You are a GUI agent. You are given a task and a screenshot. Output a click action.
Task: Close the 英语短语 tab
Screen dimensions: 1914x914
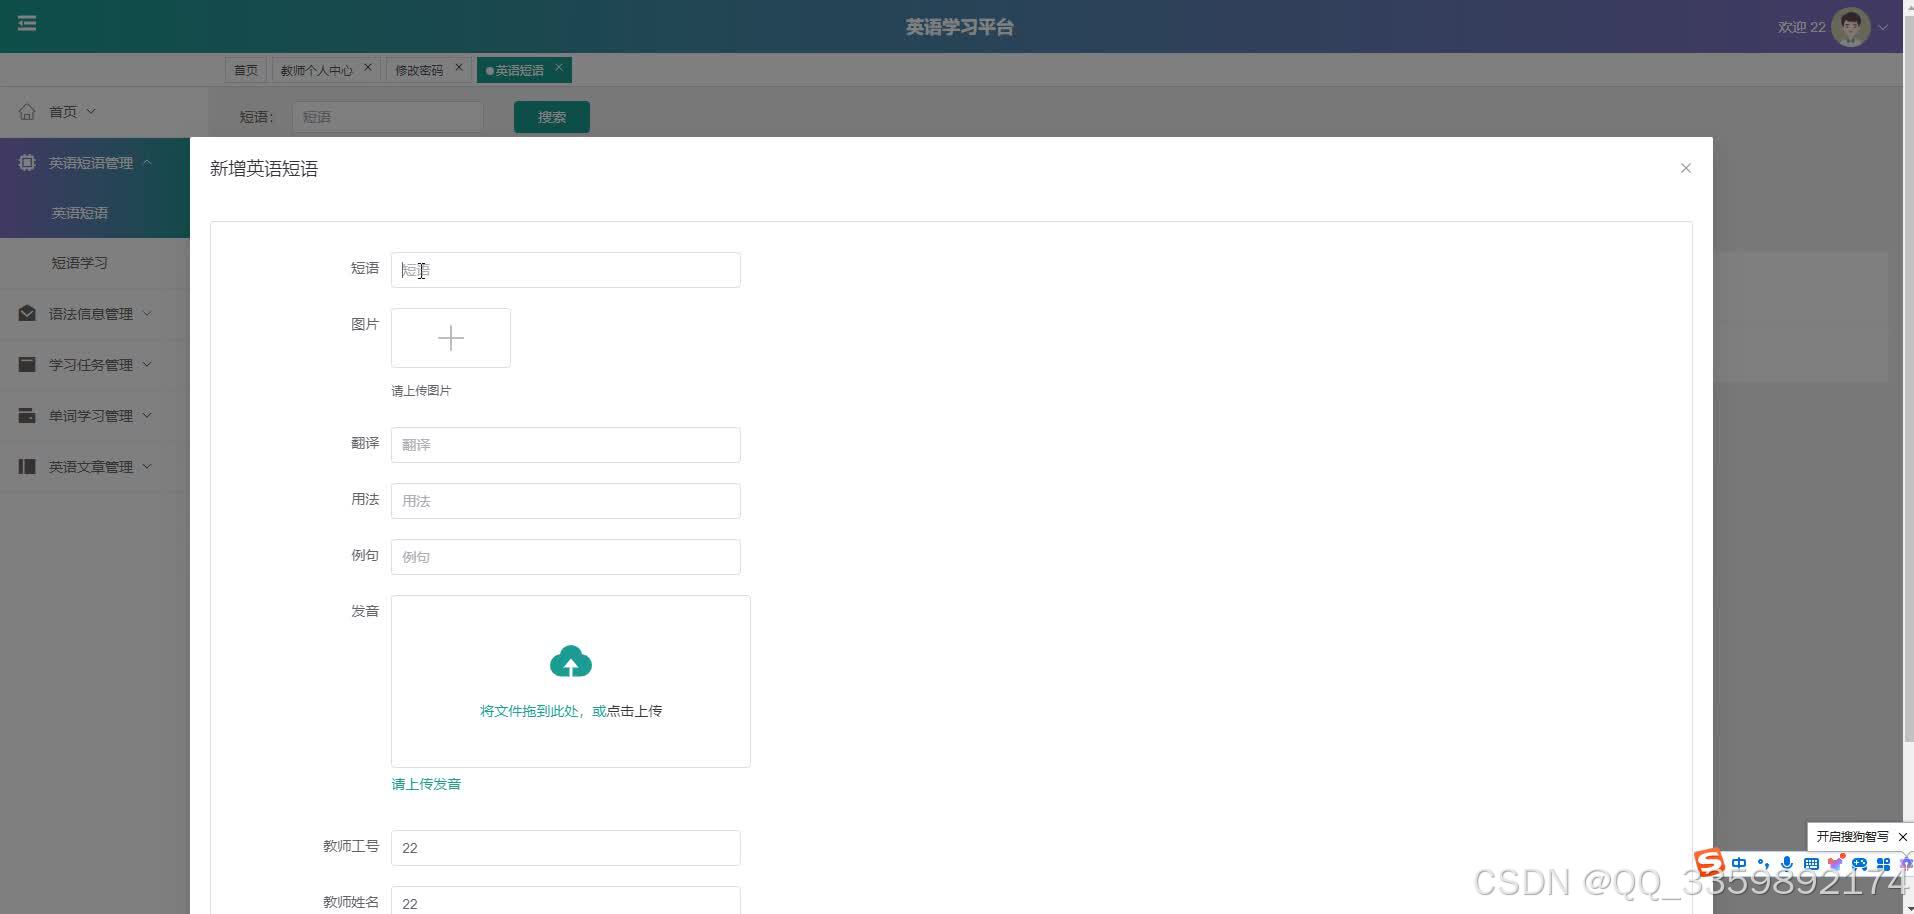click(x=559, y=68)
